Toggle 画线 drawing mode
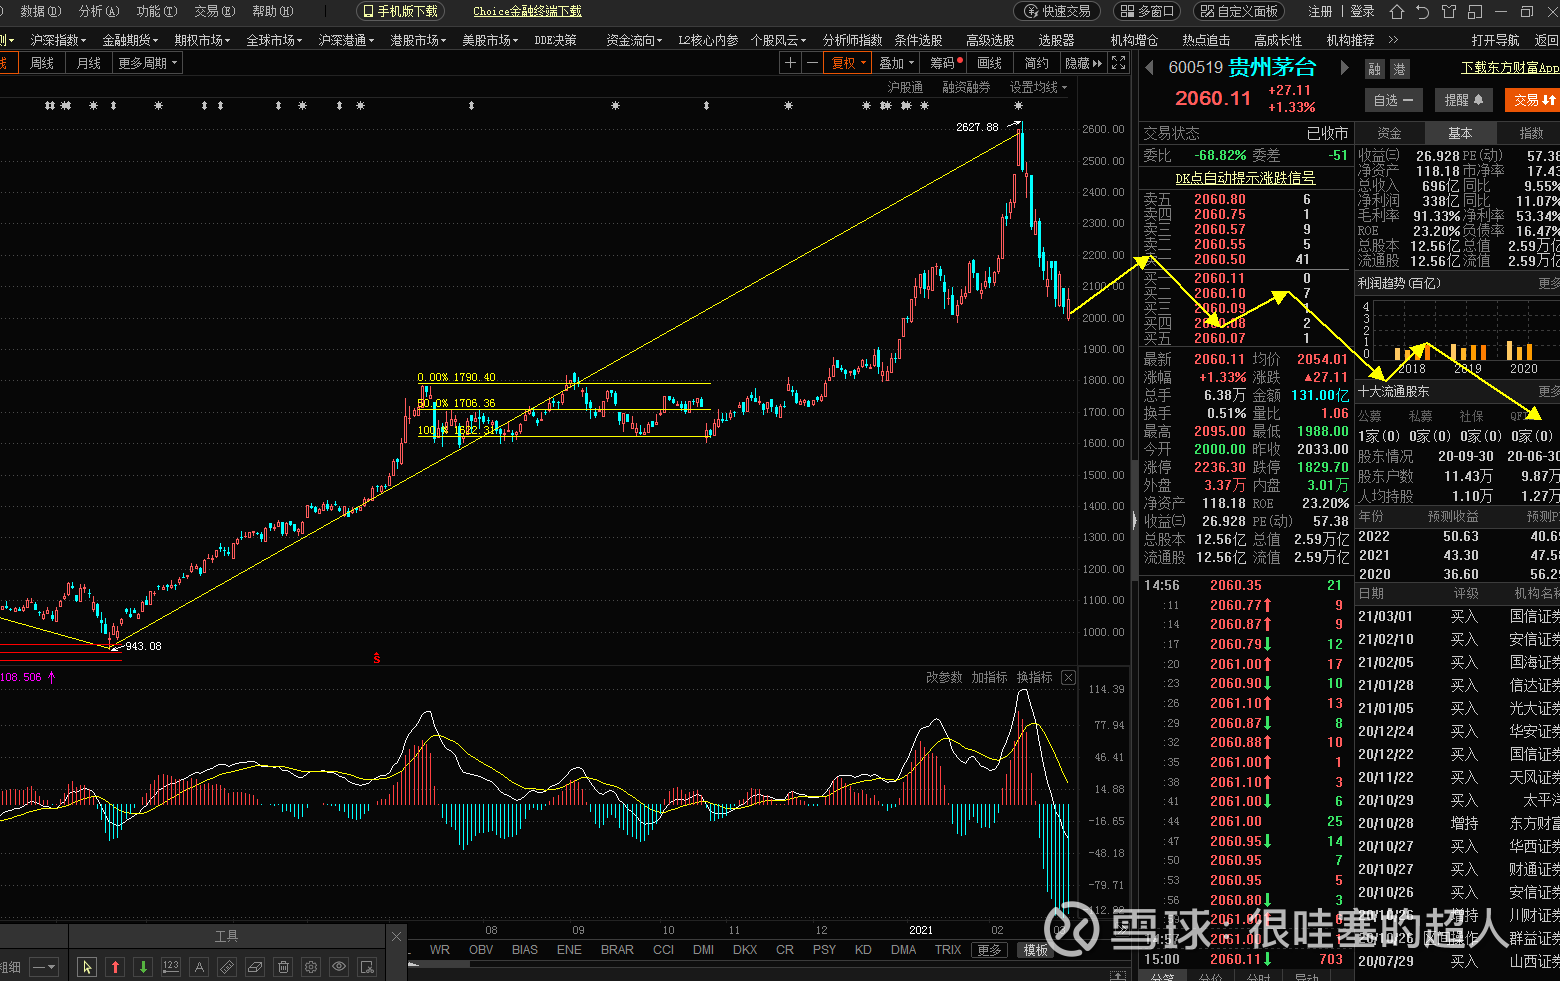The height and width of the screenshot is (981, 1560). click(x=990, y=63)
